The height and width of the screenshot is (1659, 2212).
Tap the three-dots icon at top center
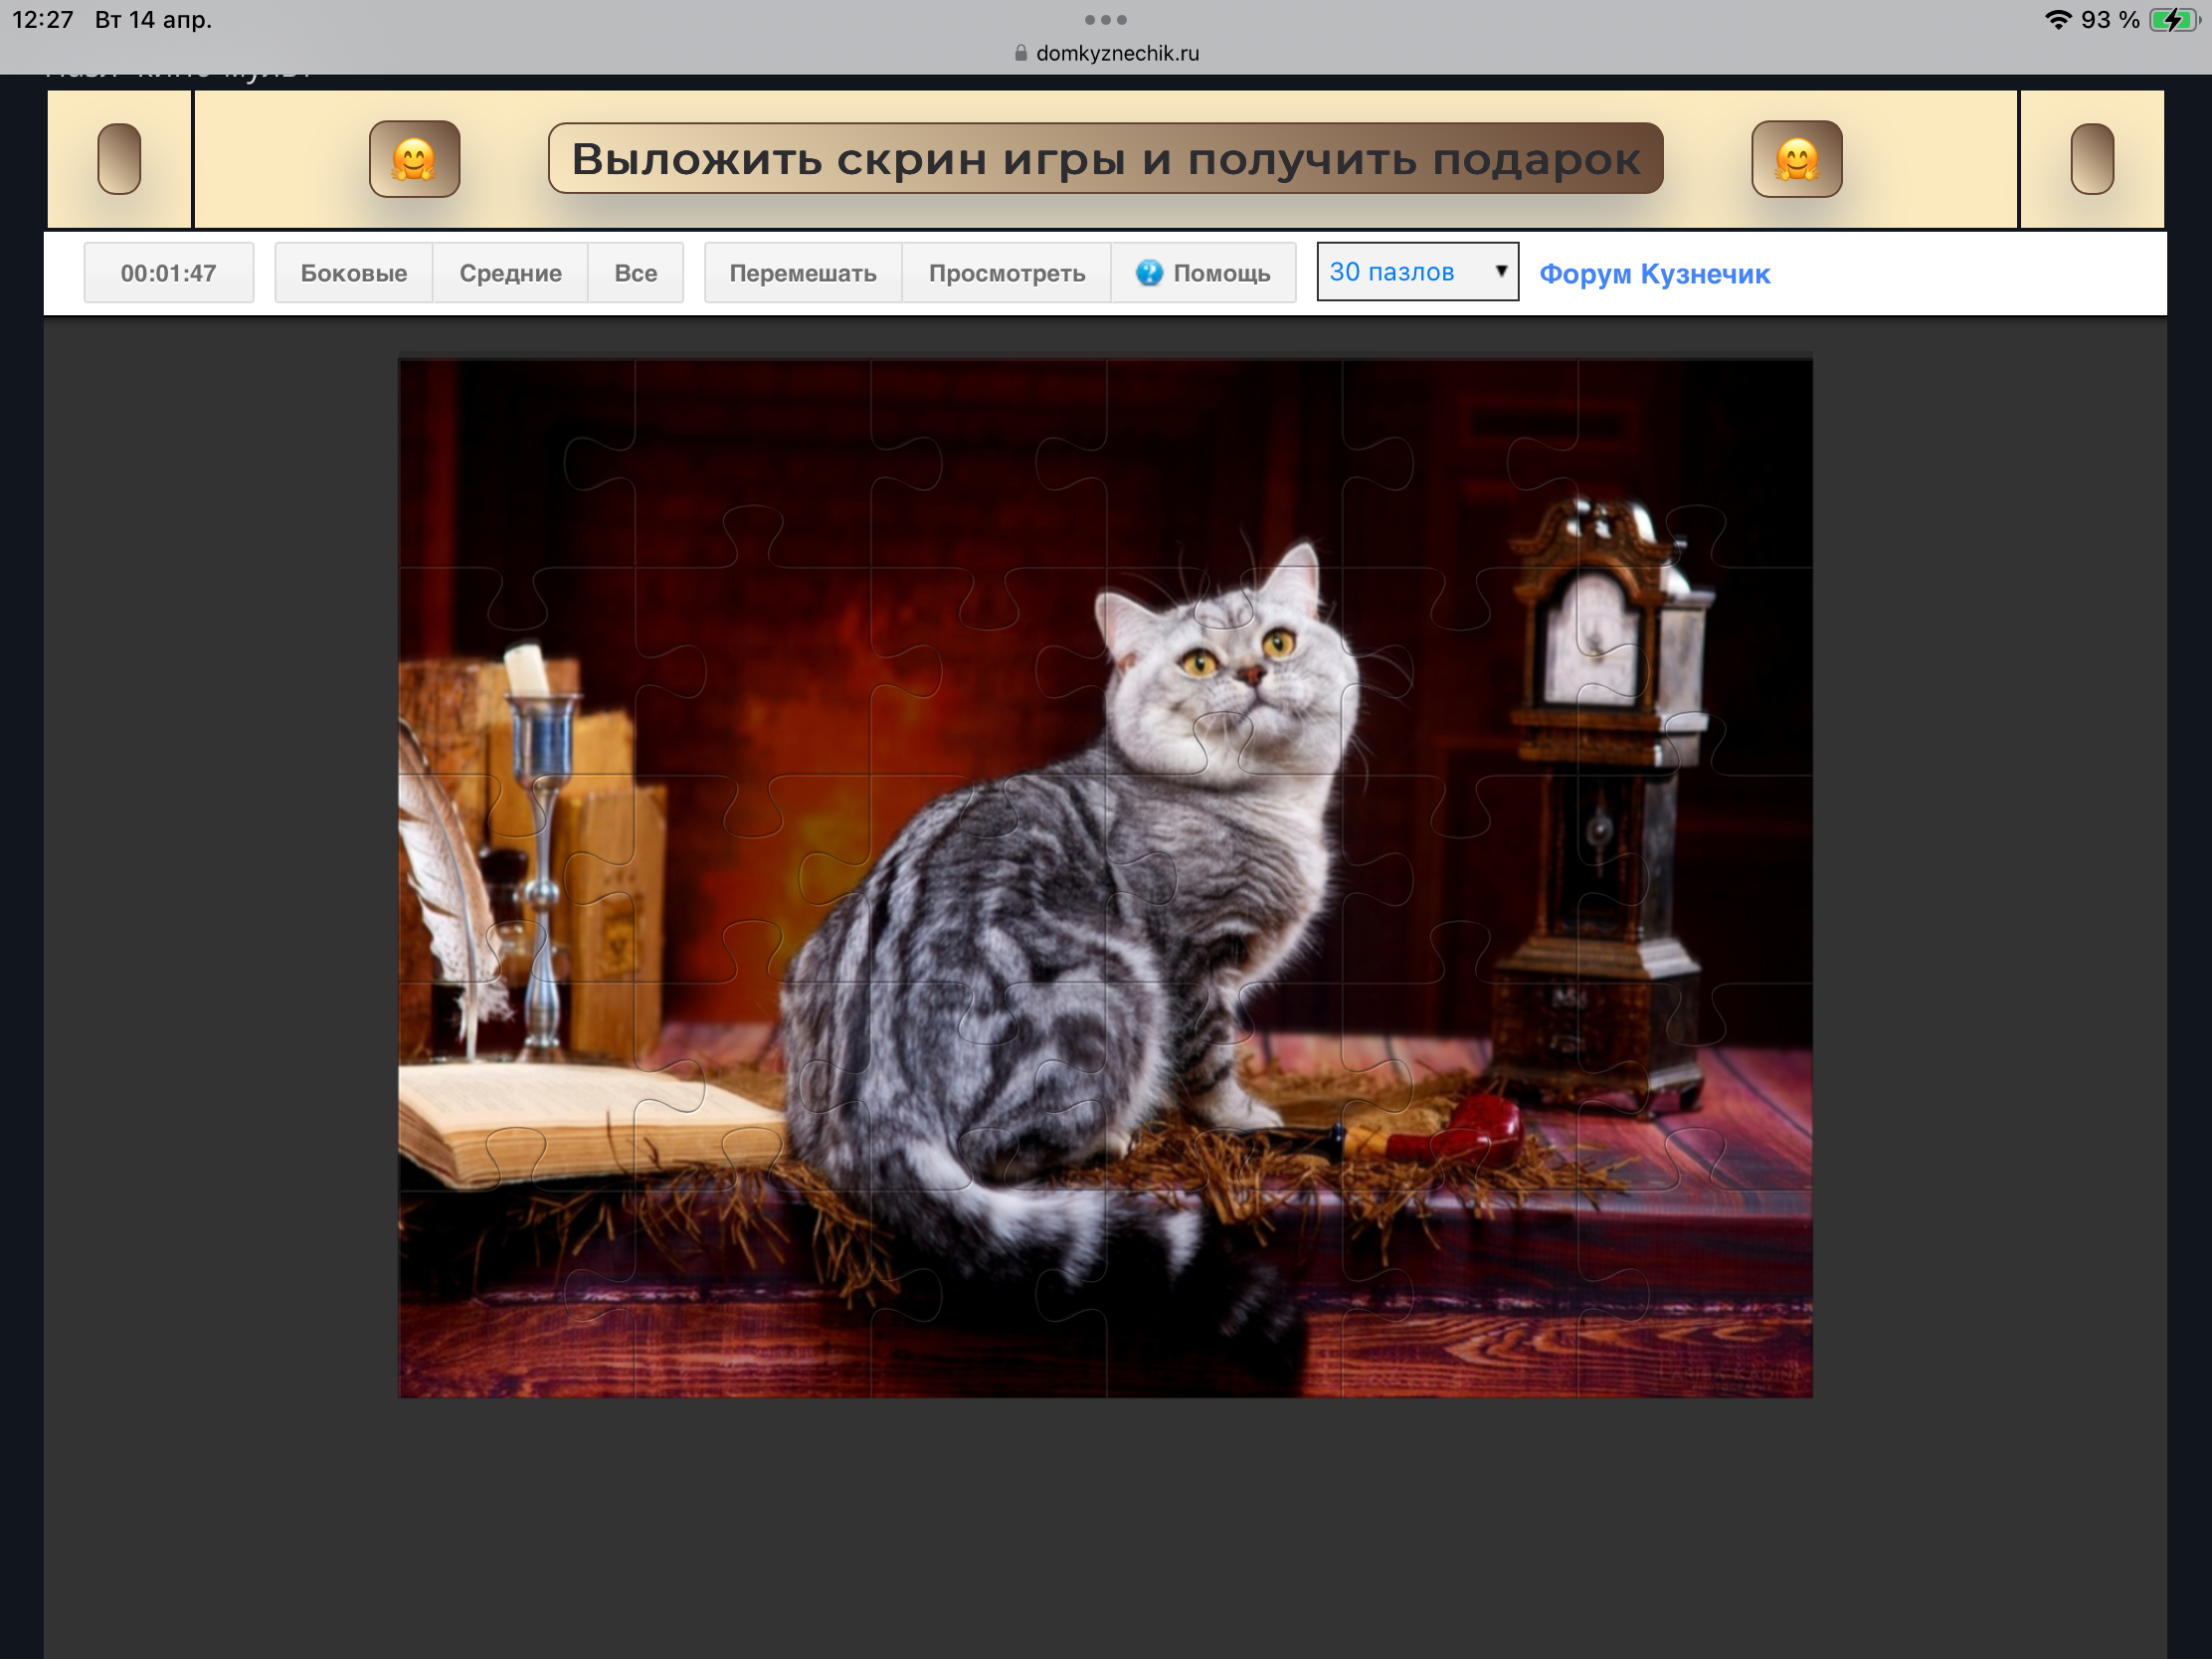tap(1105, 19)
